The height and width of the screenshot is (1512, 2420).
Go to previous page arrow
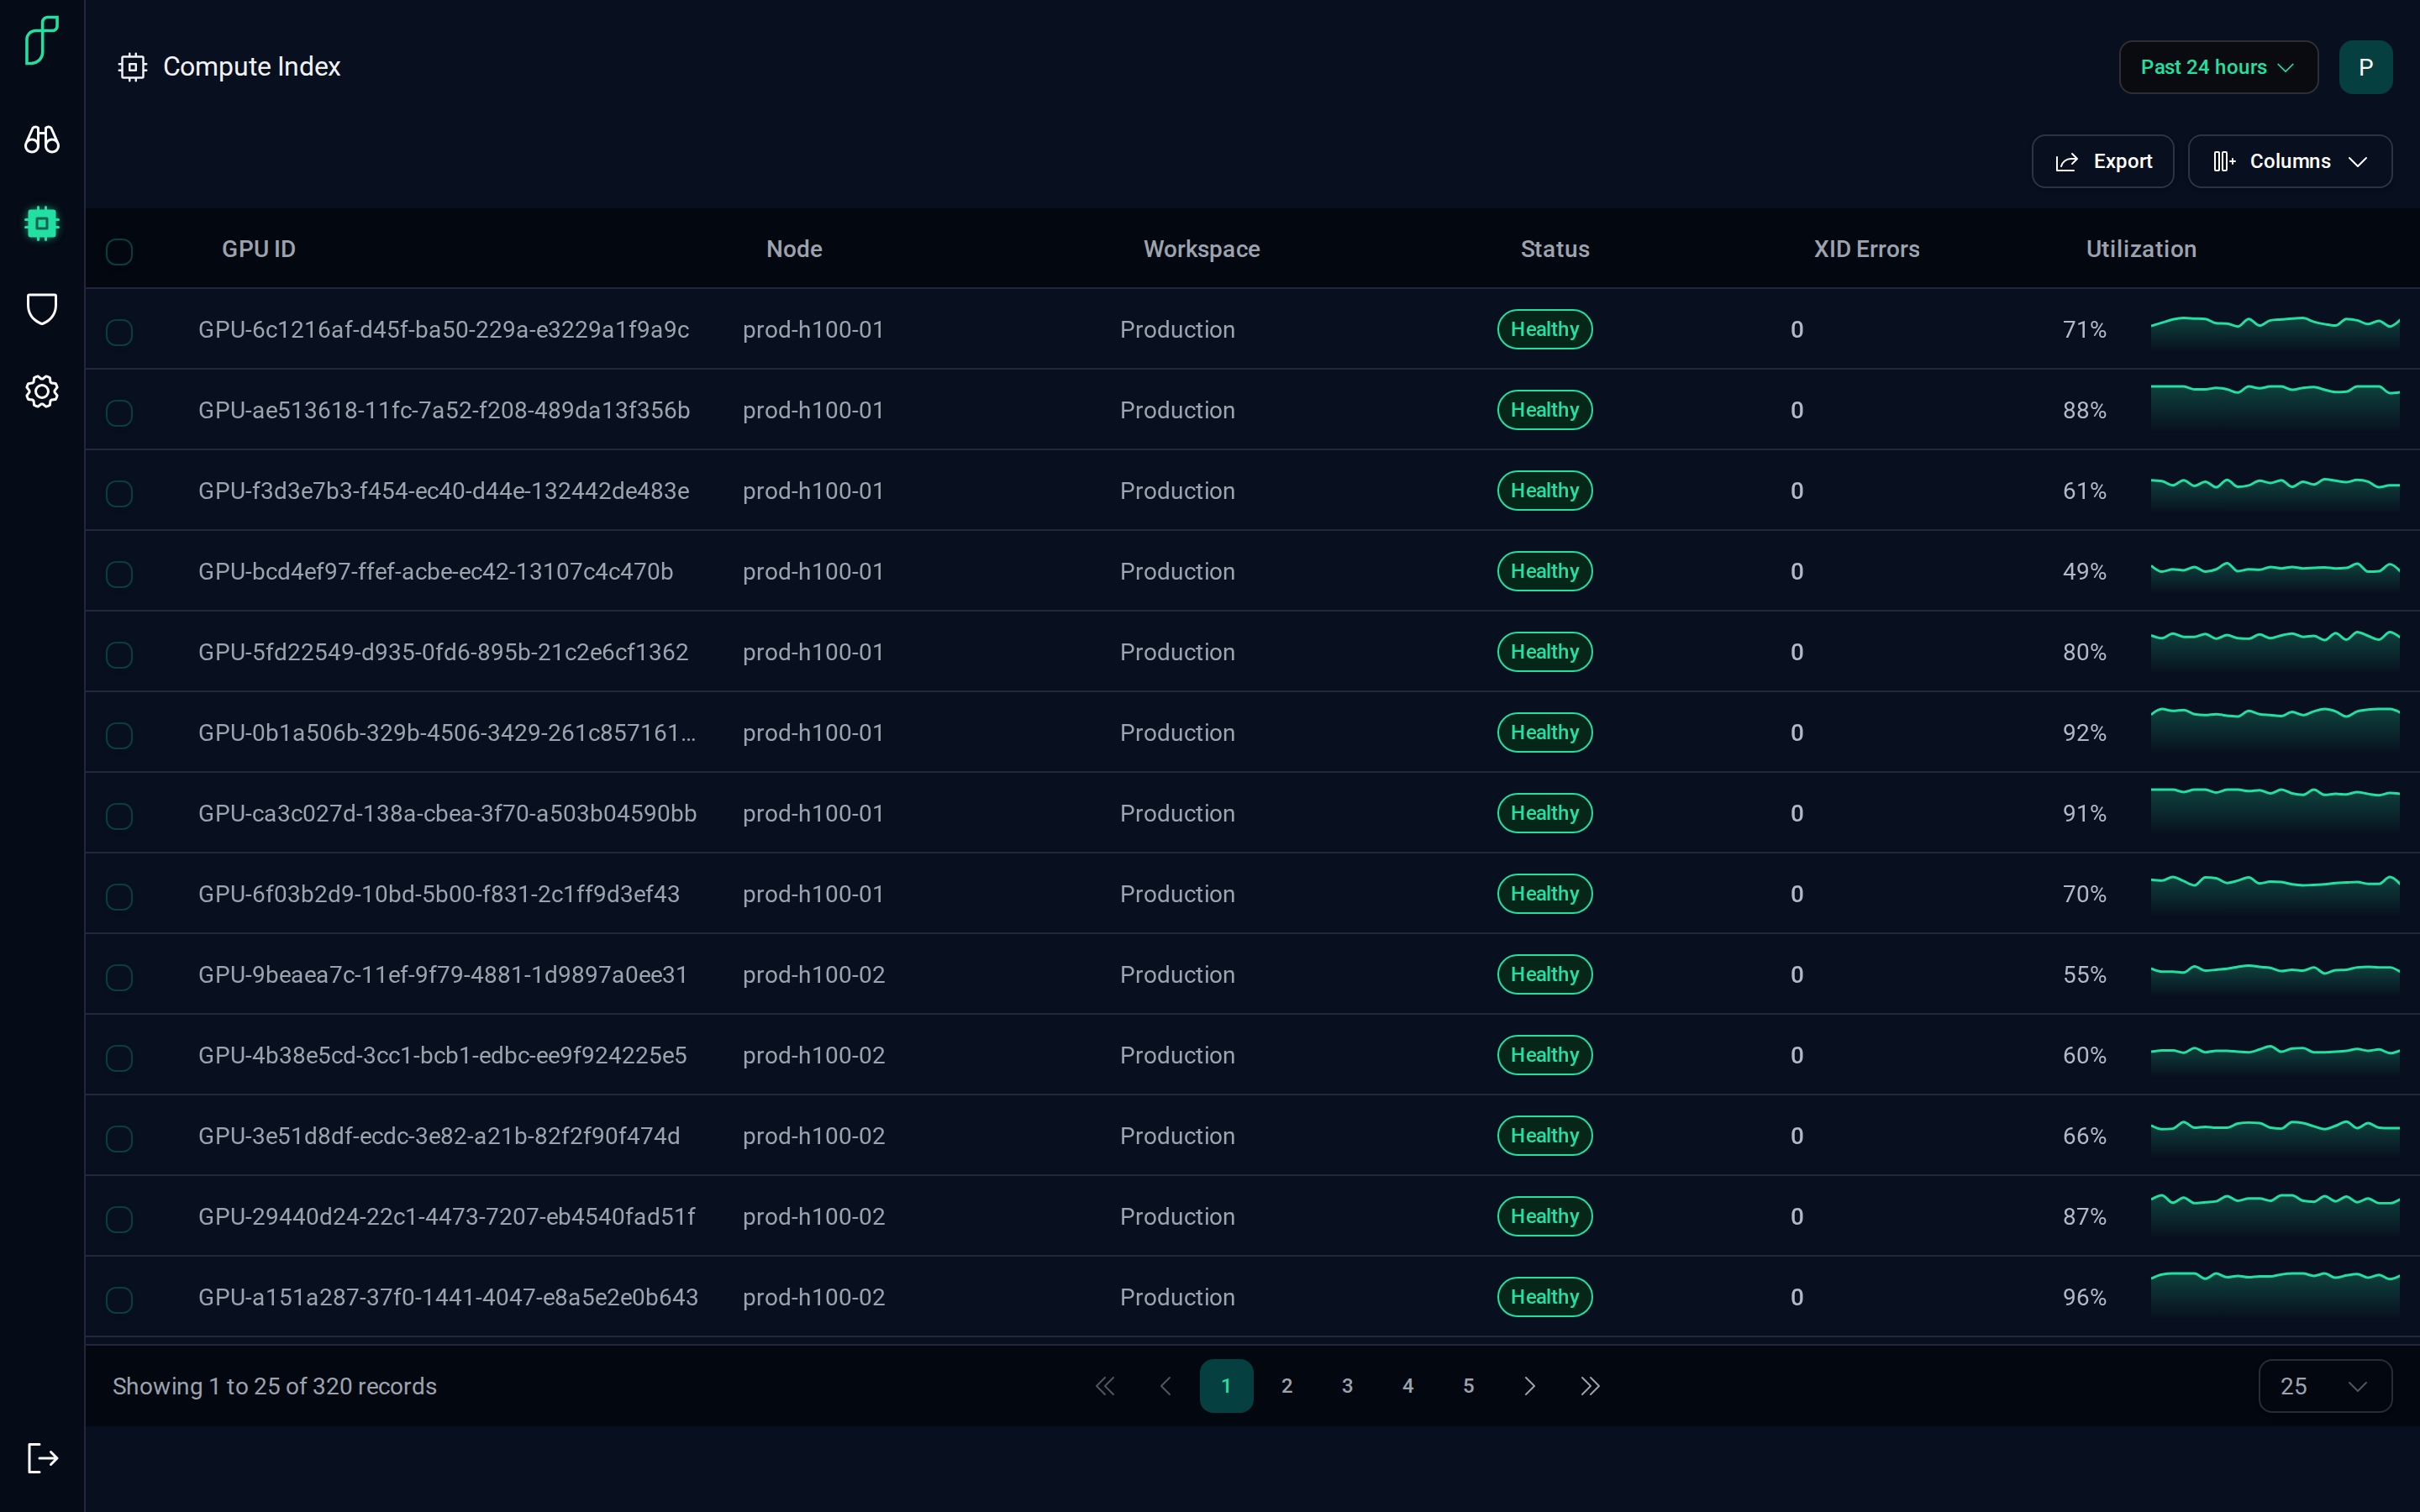pos(1165,1386)
